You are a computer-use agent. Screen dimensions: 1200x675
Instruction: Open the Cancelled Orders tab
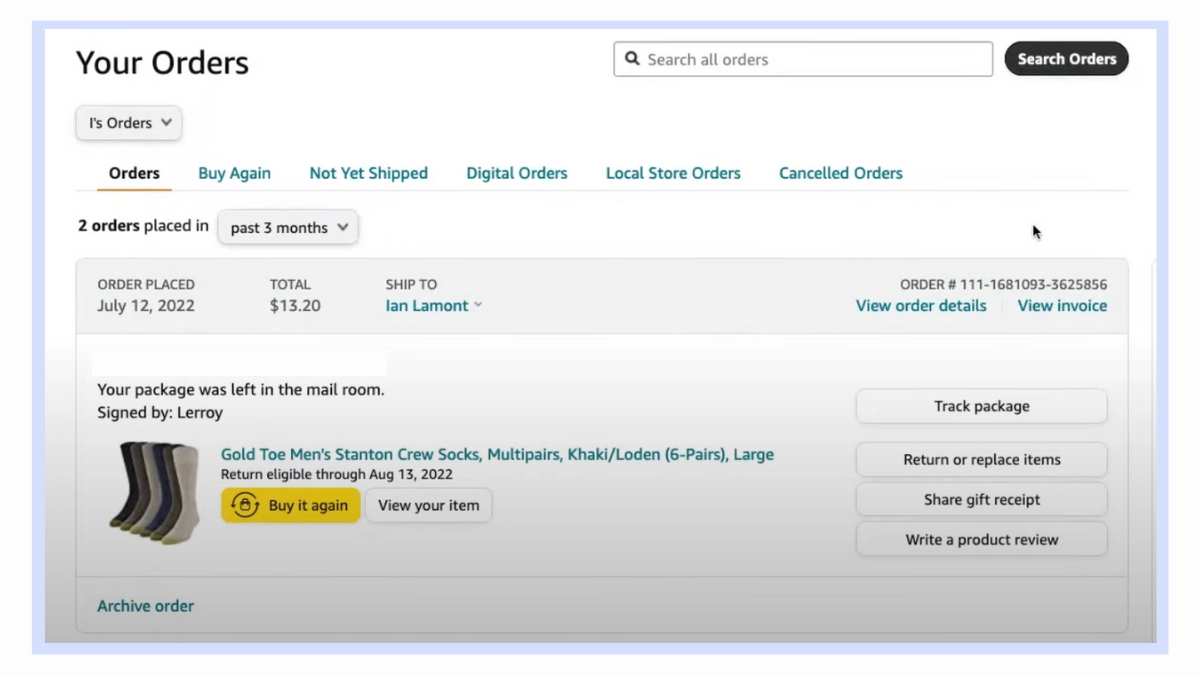tap(841, 173)
